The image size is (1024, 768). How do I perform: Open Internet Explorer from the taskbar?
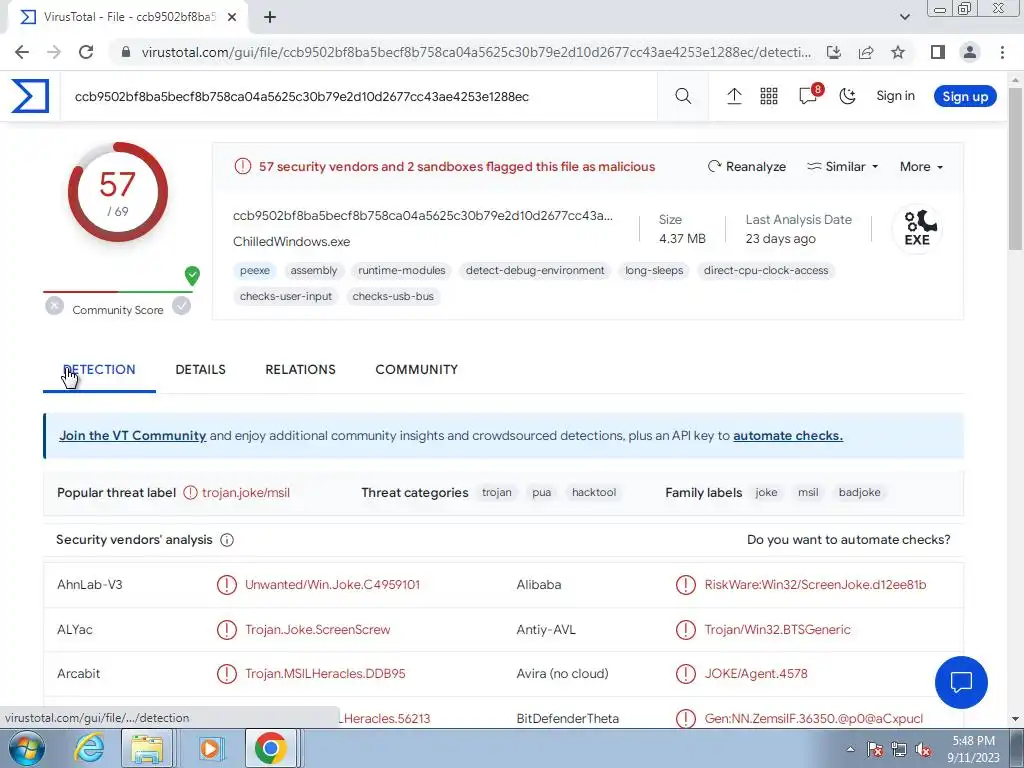(88, 748)
